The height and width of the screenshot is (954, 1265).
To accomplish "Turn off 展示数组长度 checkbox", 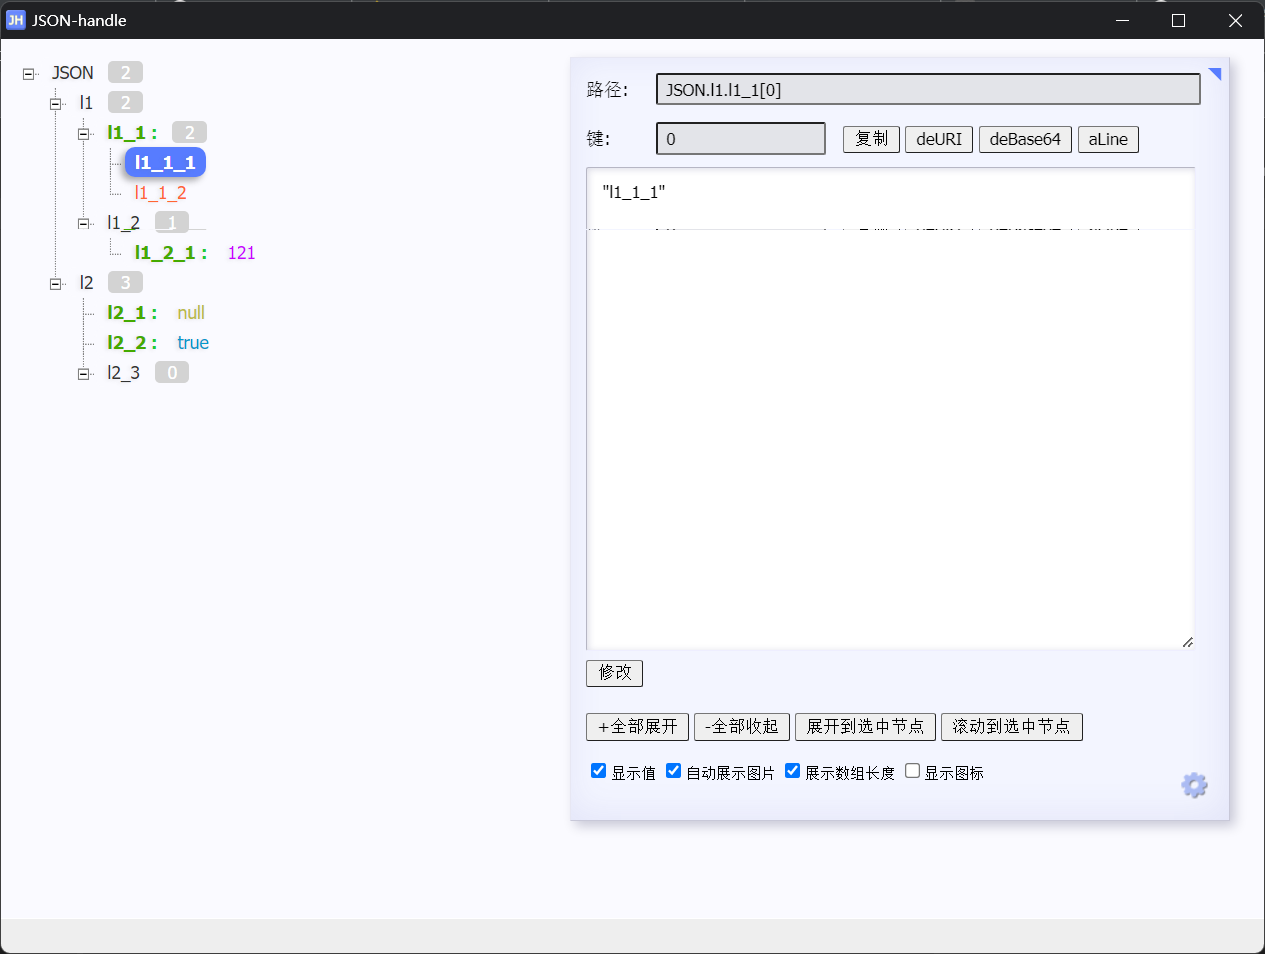I will coord(792,771).
